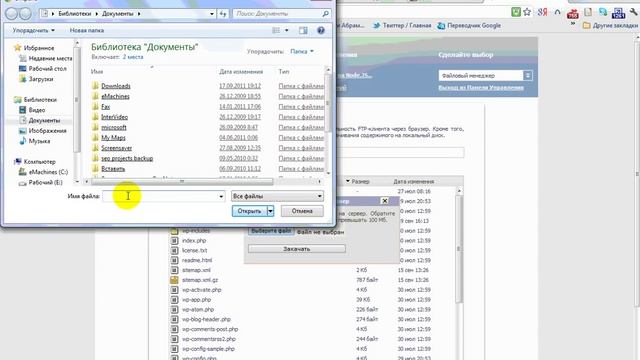Click the Back arrow in the file dialog
Viewport: 640px width, 360px height.
pos(11,13)
